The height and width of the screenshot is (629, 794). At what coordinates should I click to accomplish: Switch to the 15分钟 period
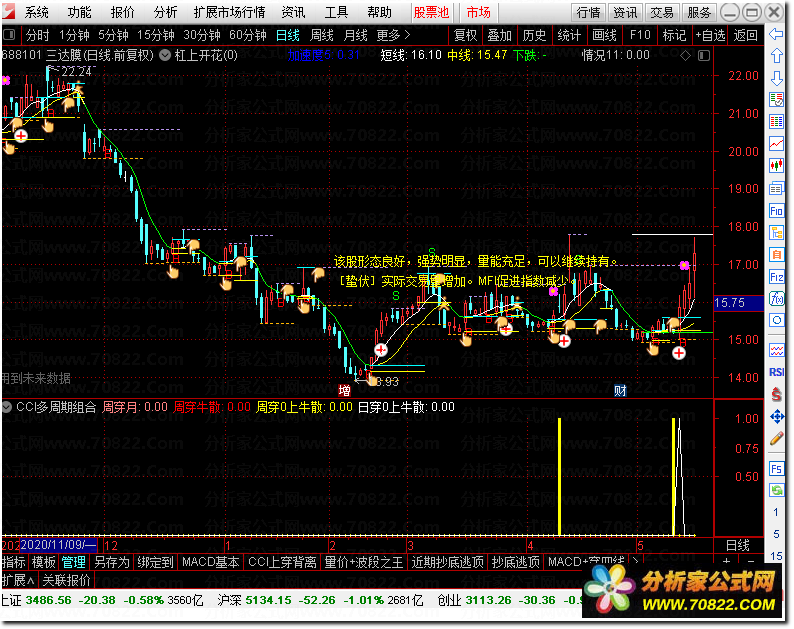(156, 35)
